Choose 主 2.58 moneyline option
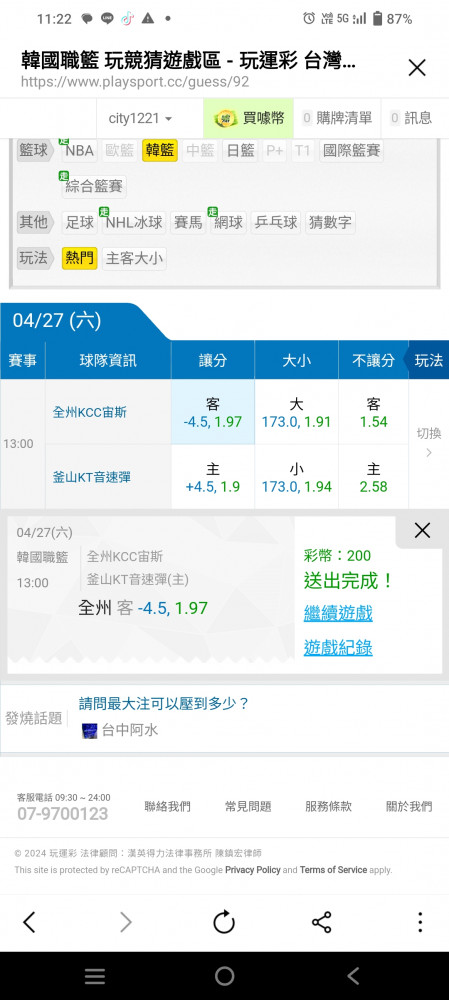The width and height of the screenshot is (449, 1000). (x=374, y=478)
